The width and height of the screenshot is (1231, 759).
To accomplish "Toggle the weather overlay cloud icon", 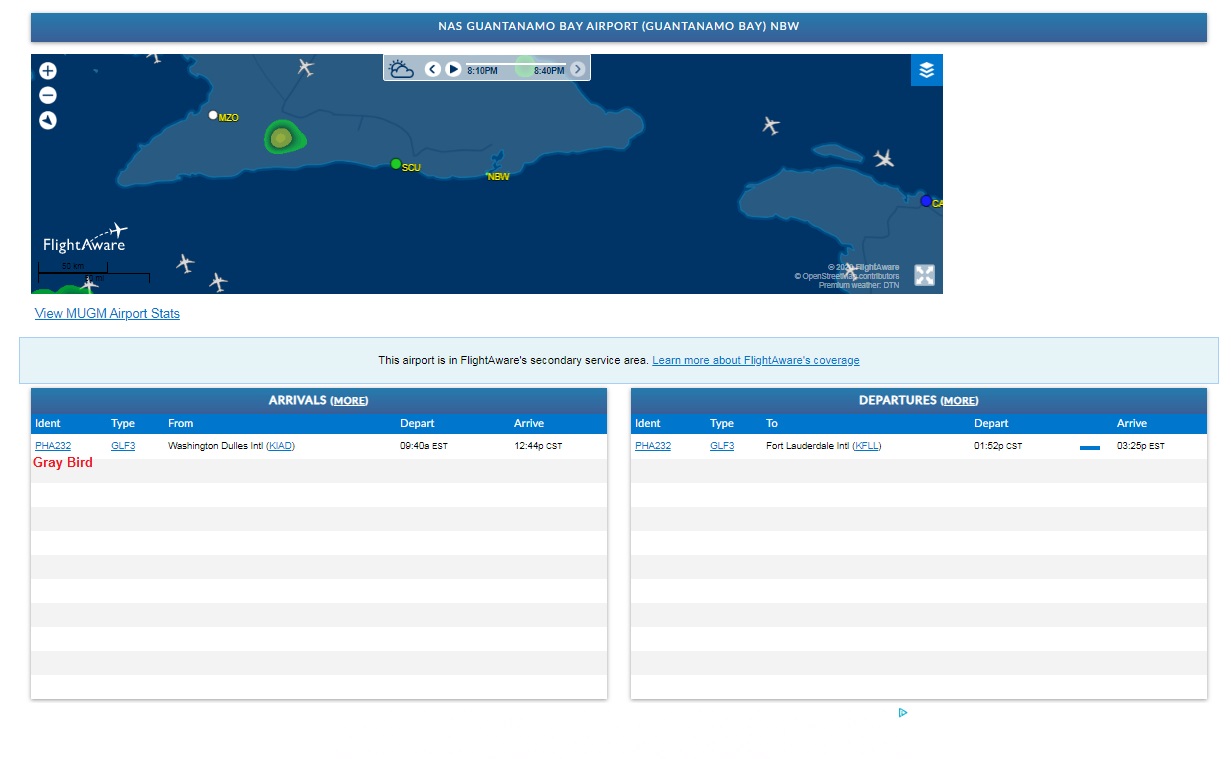I will click(x=402, y=69).
